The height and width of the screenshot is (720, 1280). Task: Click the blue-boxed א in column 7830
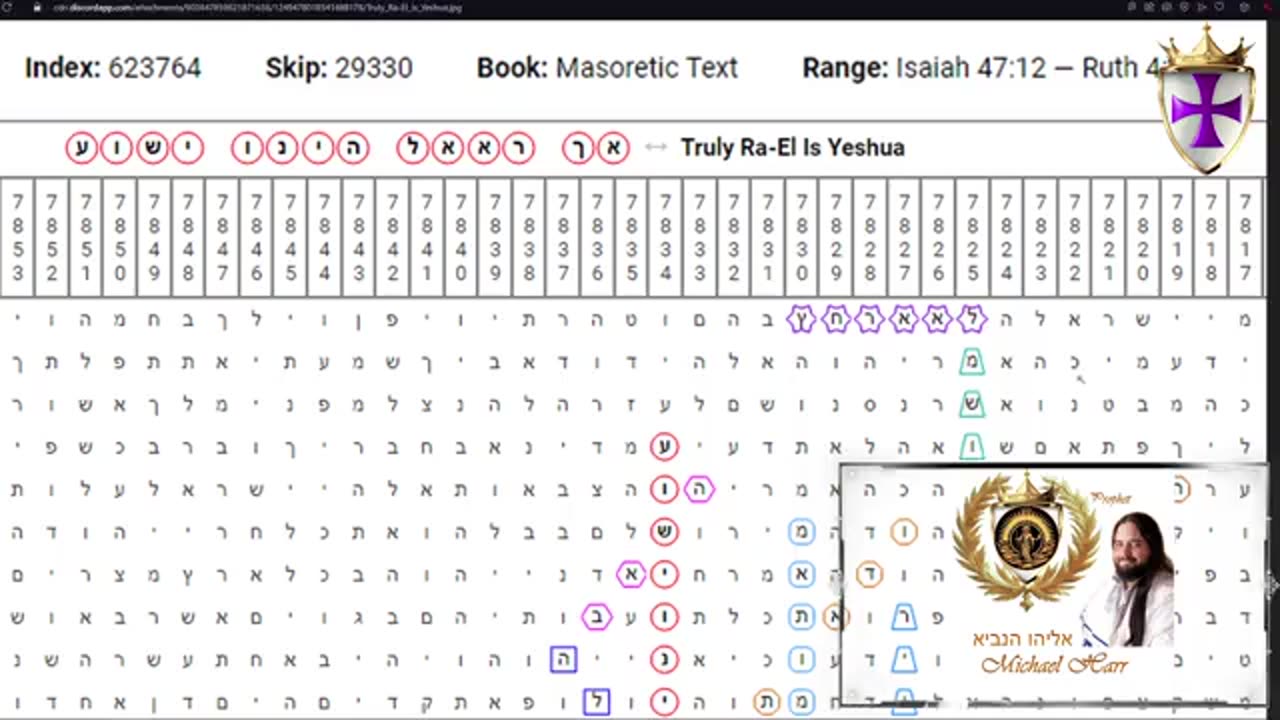pos(802,574)
